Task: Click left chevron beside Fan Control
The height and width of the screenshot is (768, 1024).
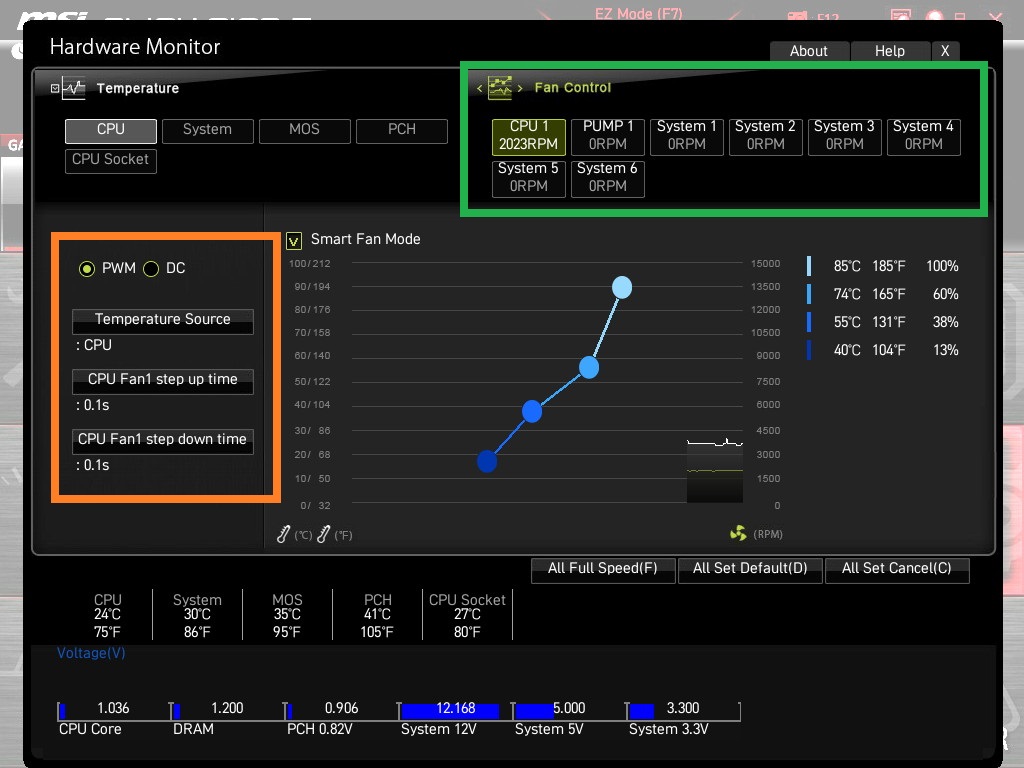Action: tap(479, 88)
